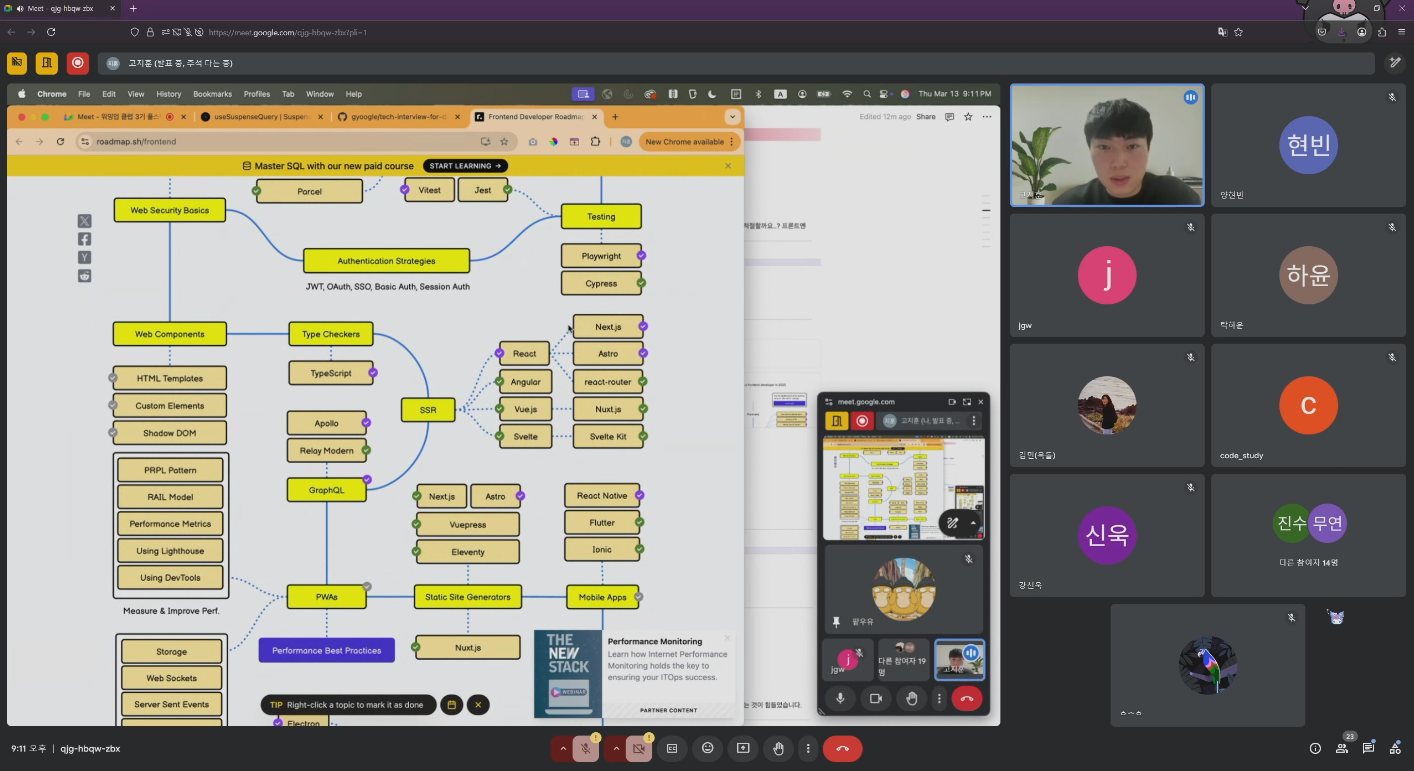The height and width of the screenshot is (771, 1414).
Task: Expand video settings arrow beside camera button
Action: pyautogui.click(x=616, y=748)
